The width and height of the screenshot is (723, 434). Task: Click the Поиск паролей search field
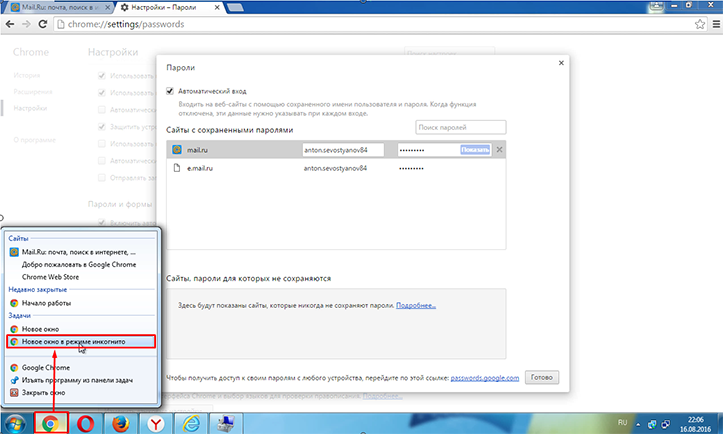pos(461,127)
